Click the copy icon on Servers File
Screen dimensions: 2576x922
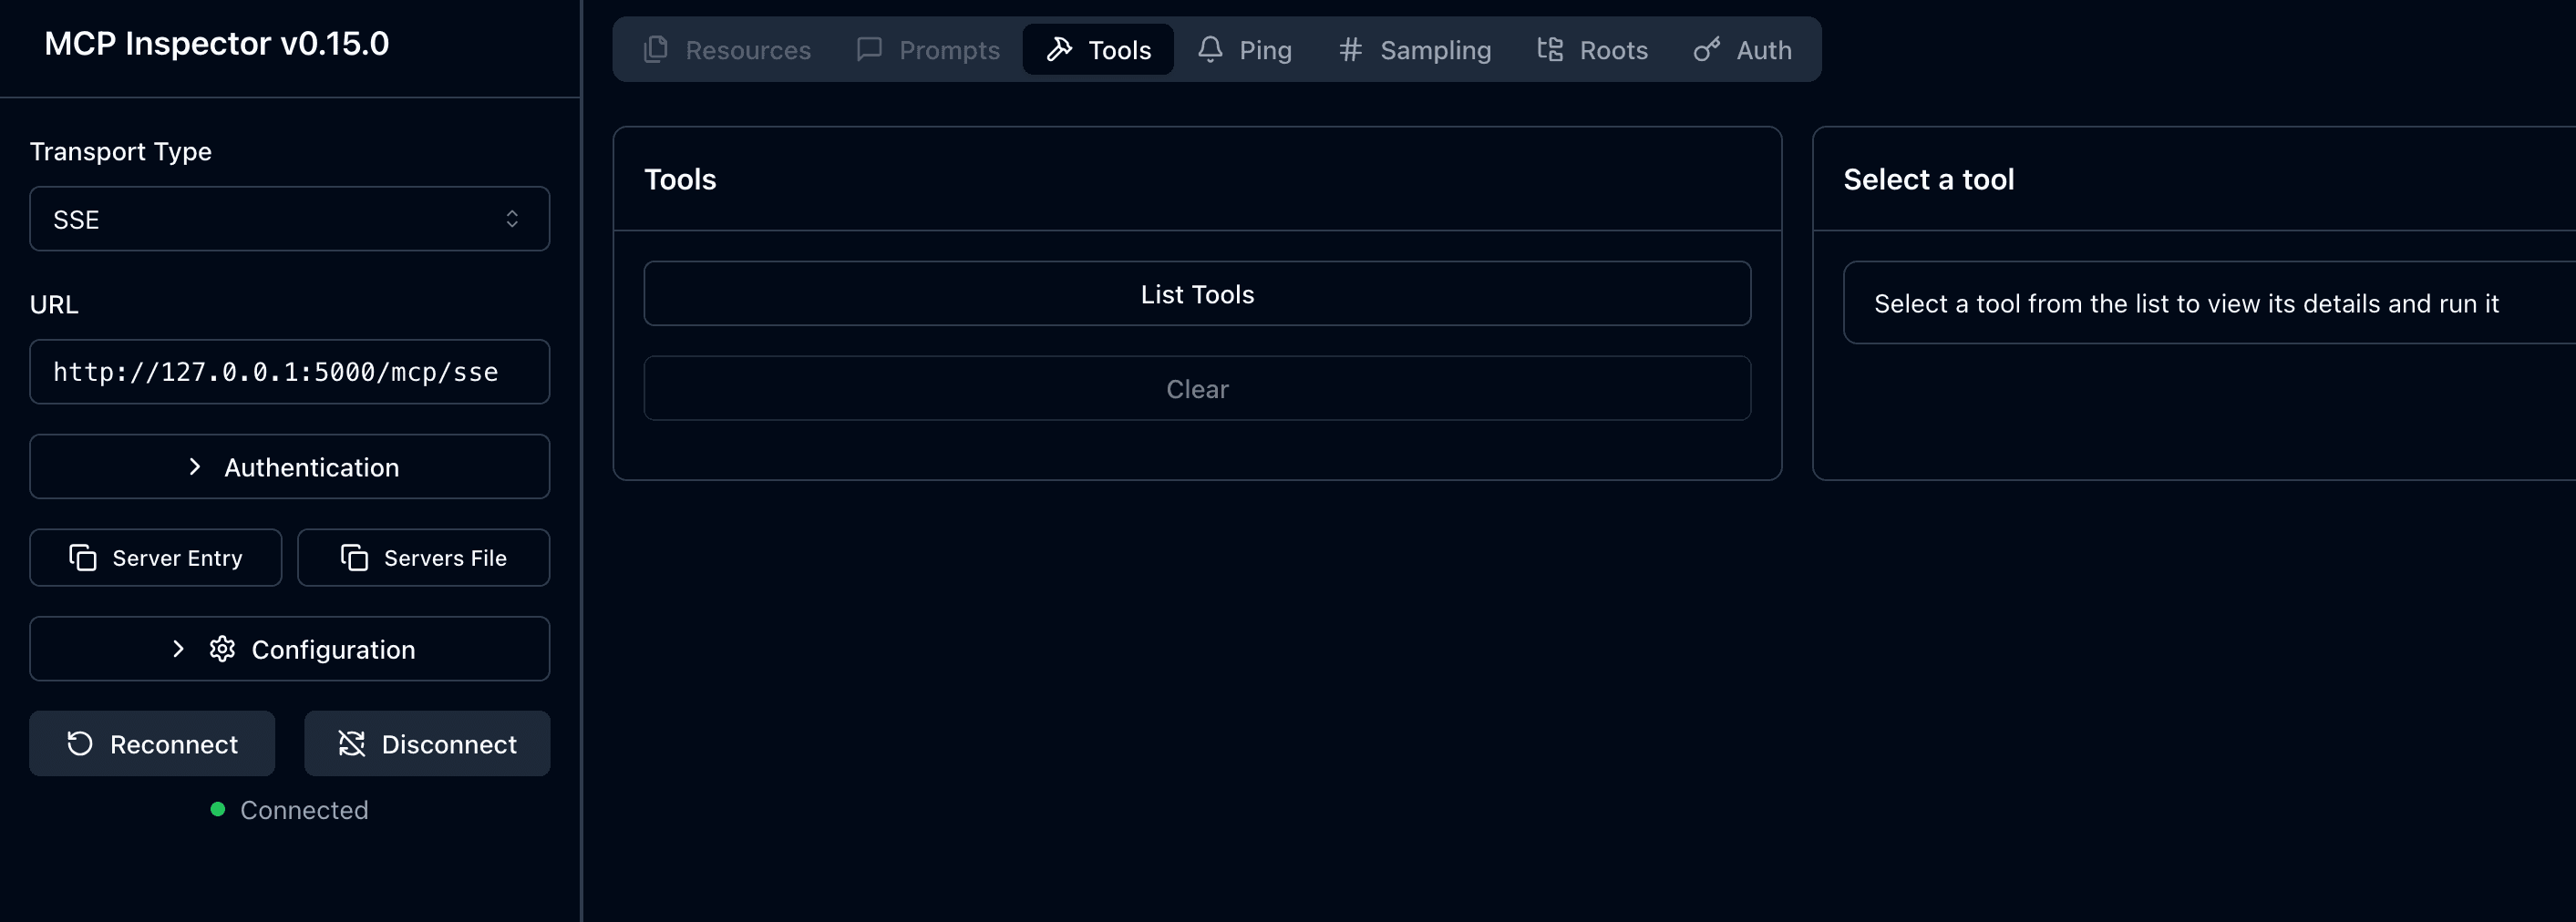(x=355, y=557)
